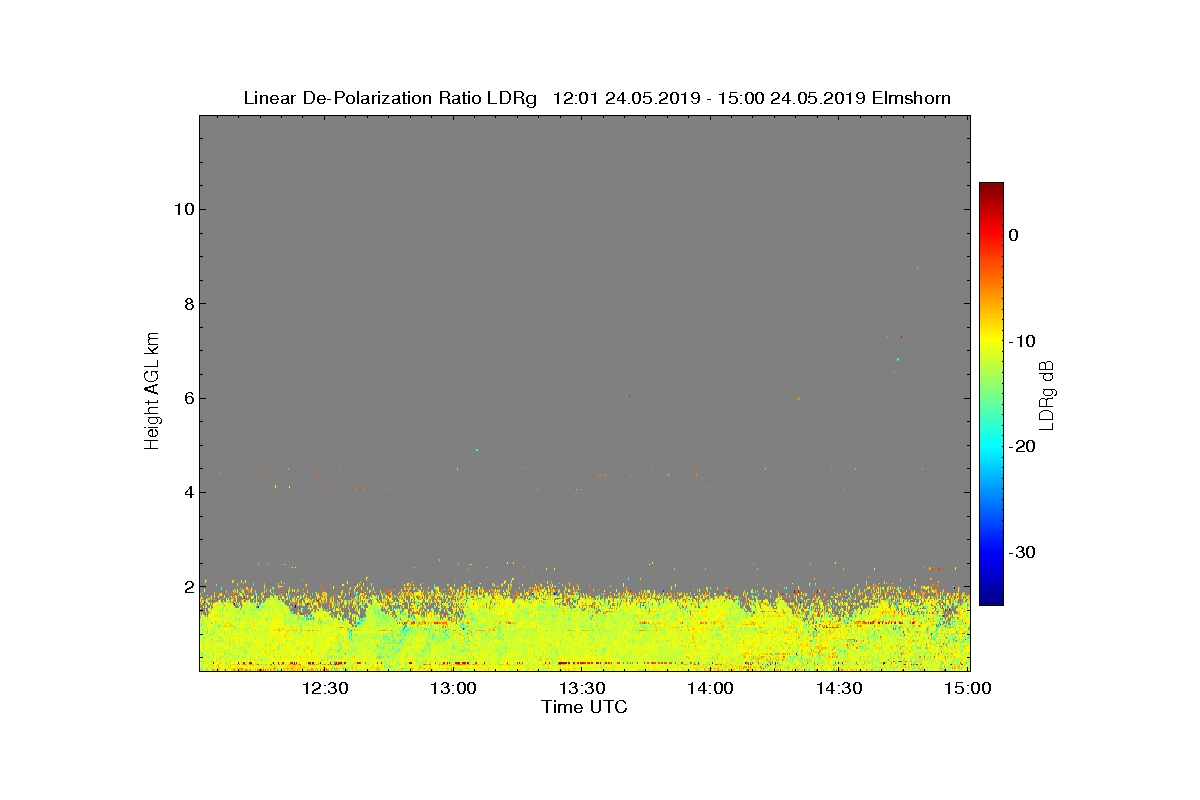Click the colorbar value -10
Image resolution: width=1200 pixels, height=800 pixels.
pos(1021,341)
